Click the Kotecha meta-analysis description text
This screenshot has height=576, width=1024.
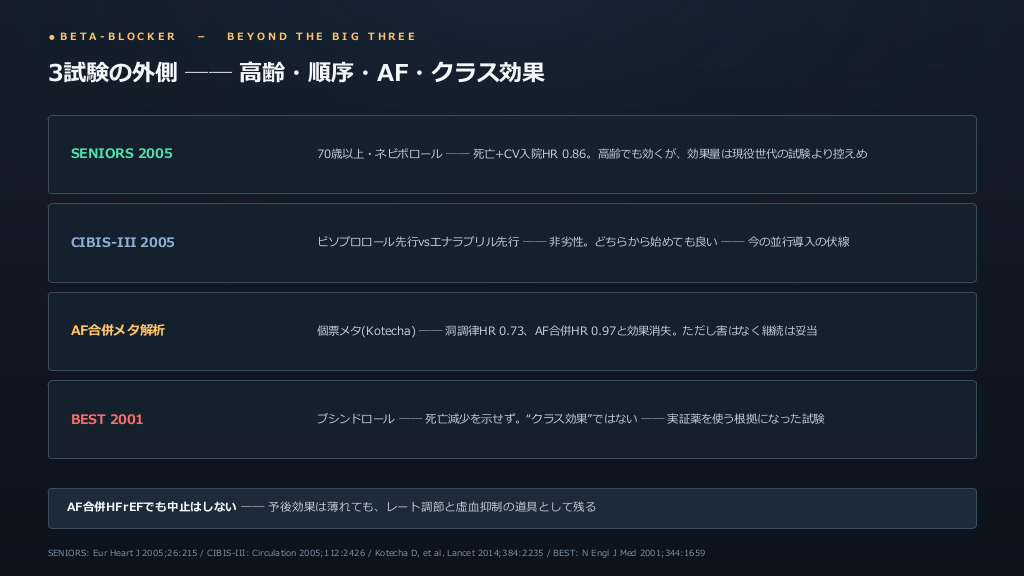(567, 331)
